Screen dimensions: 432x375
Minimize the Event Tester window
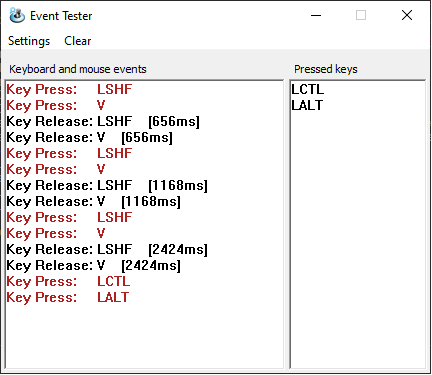point(316,15)
